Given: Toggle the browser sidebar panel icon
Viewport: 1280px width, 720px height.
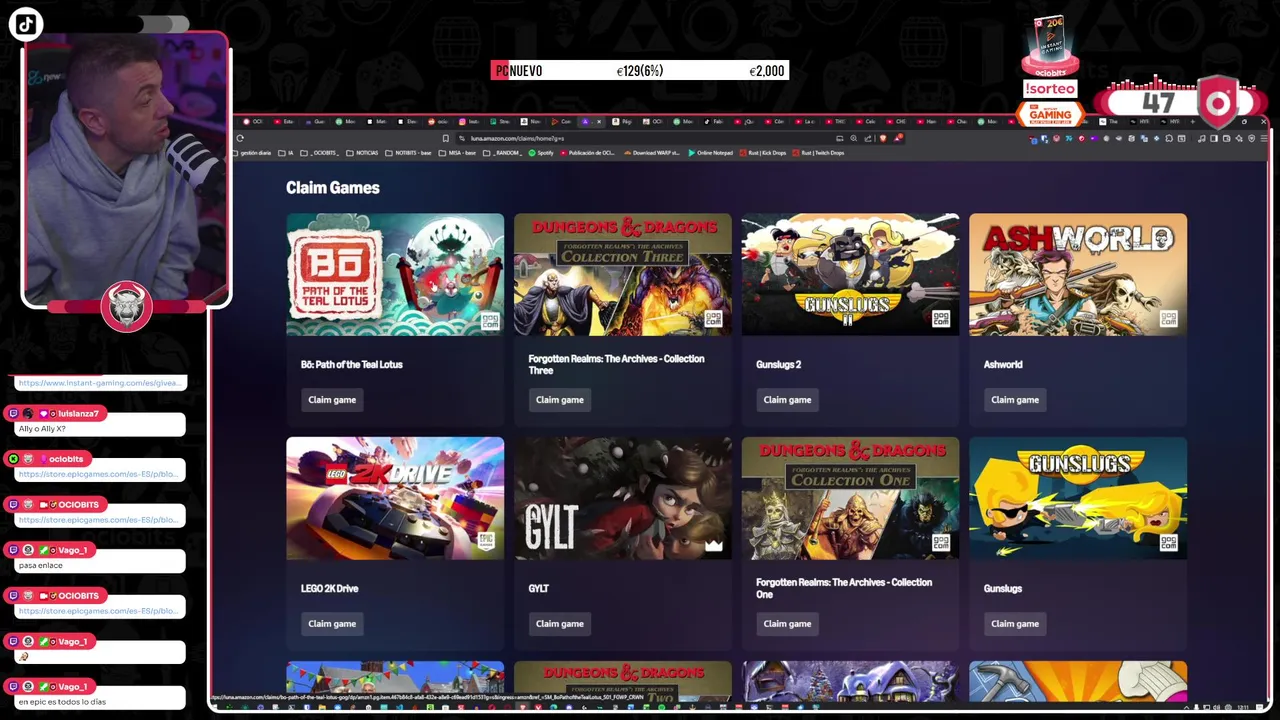Looking at the screenshot, I should [x=1213, y=138].
